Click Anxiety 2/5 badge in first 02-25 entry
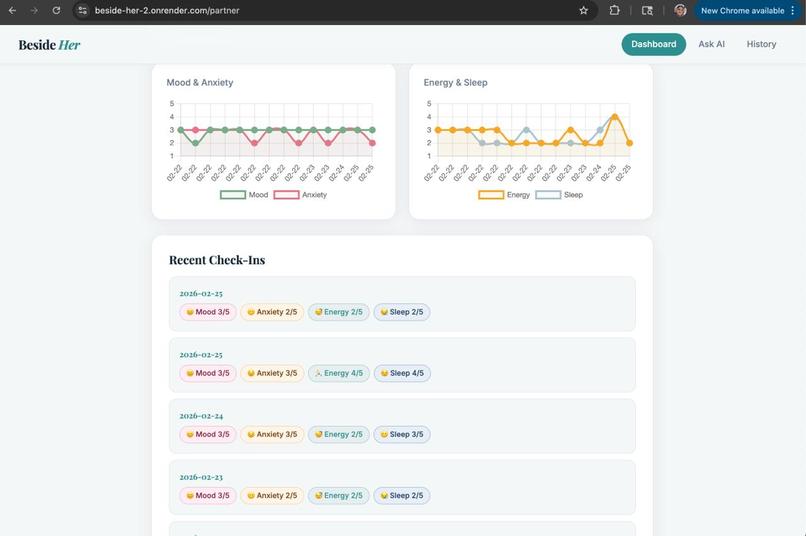This screenshot has width=806, height=536. pyautogui.click(x=272, y=312)
